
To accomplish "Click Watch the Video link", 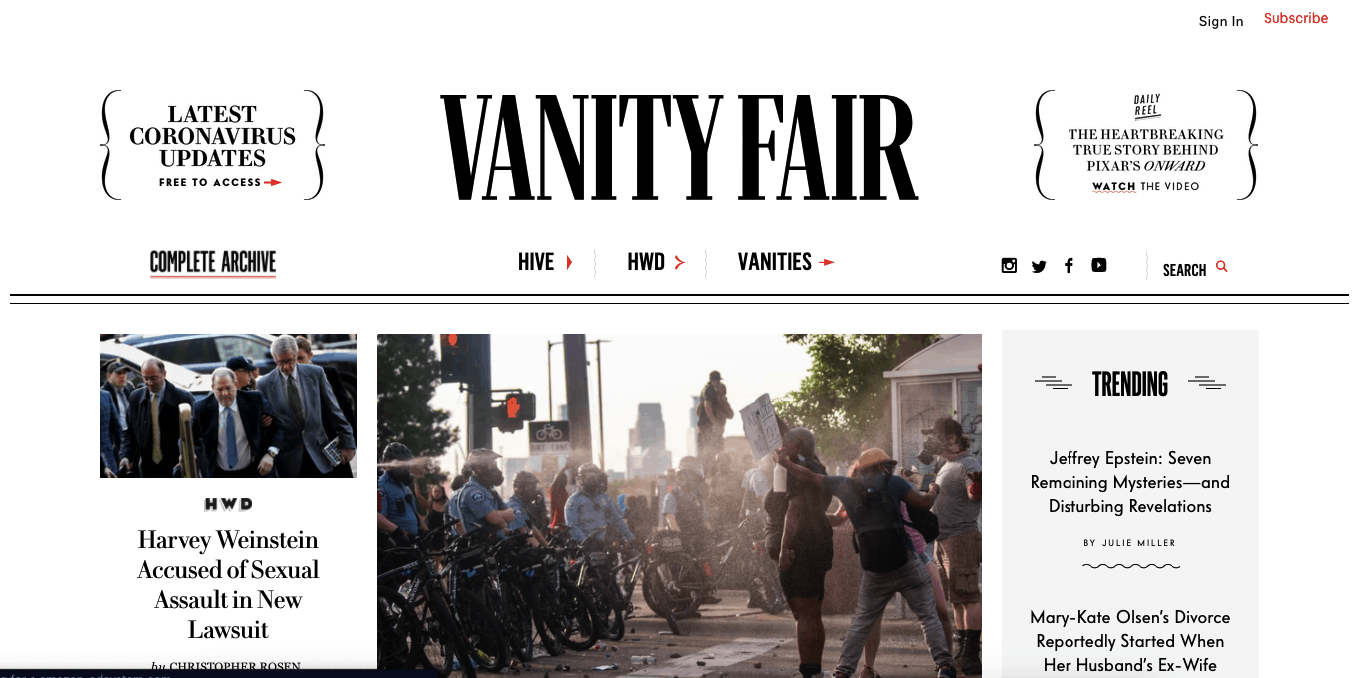I will coord(1145,186).
